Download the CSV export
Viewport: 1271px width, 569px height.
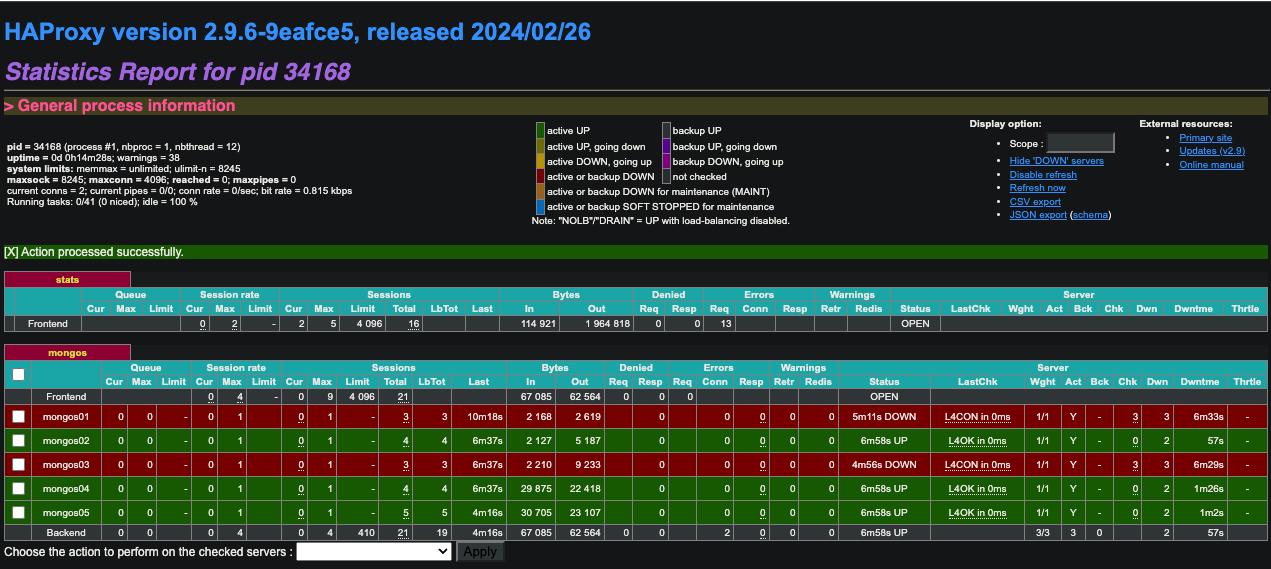[x=1035, y=202]
